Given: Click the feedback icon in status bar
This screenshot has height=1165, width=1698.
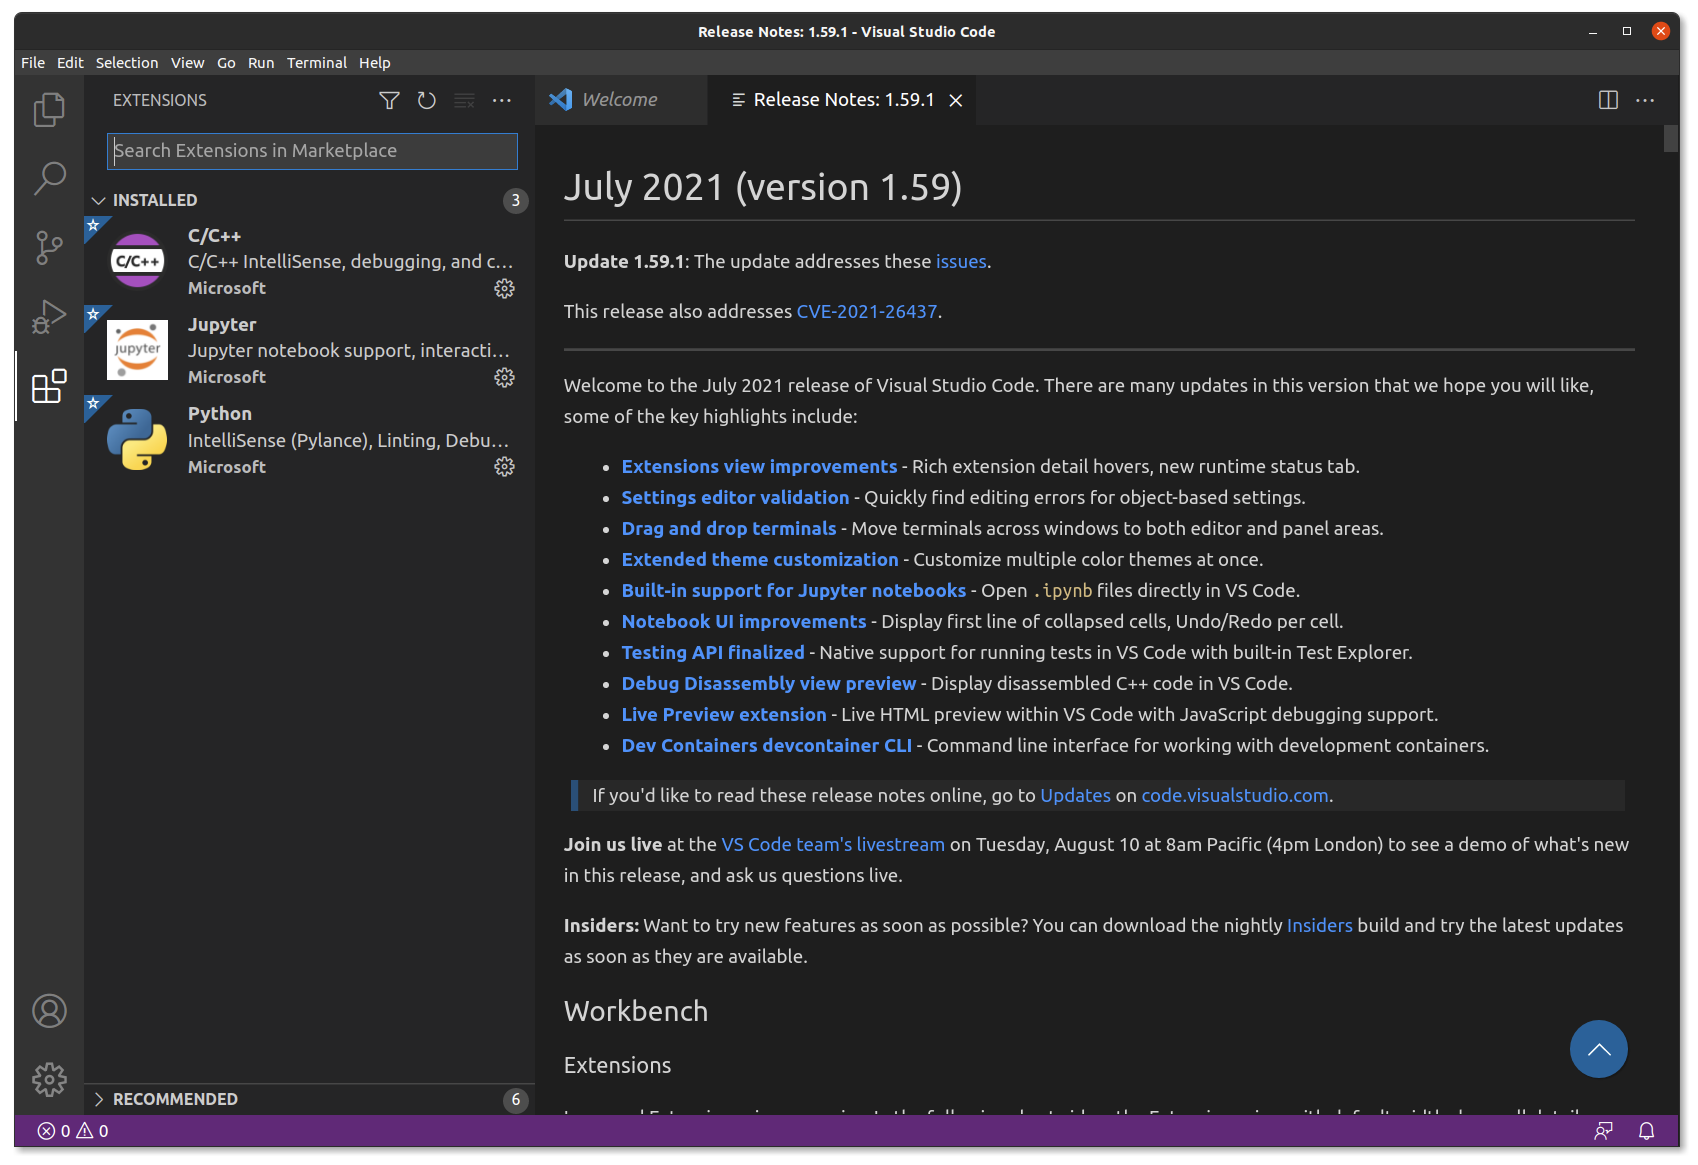Looking at the screenshot, I should pos(1603,1131).
